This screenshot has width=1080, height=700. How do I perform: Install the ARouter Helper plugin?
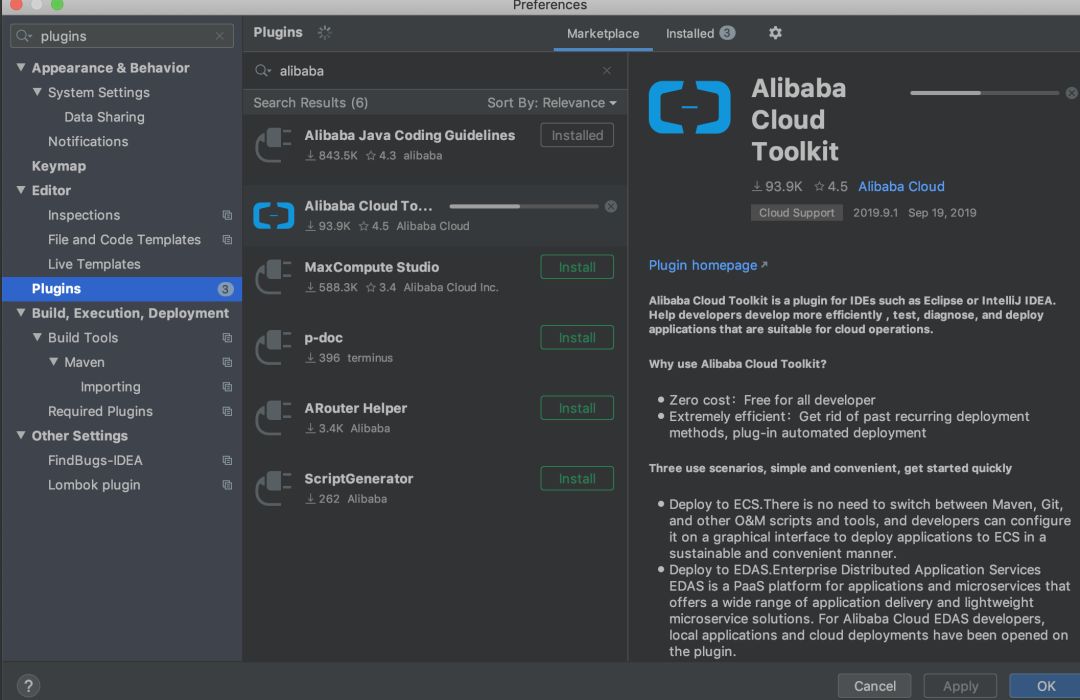point(577,408)
